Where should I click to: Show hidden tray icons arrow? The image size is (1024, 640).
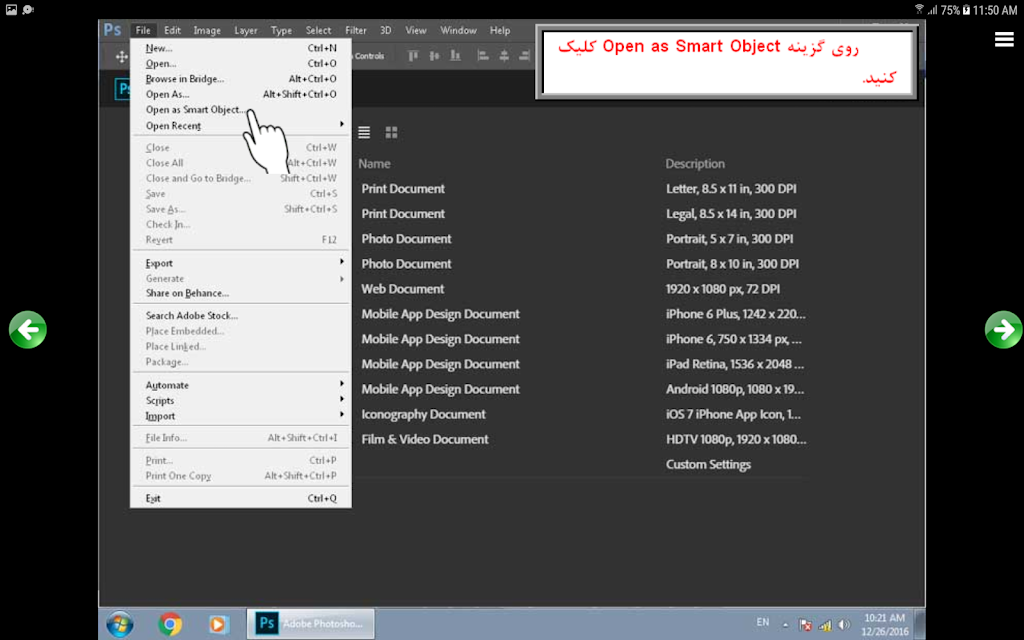[786, 625]
